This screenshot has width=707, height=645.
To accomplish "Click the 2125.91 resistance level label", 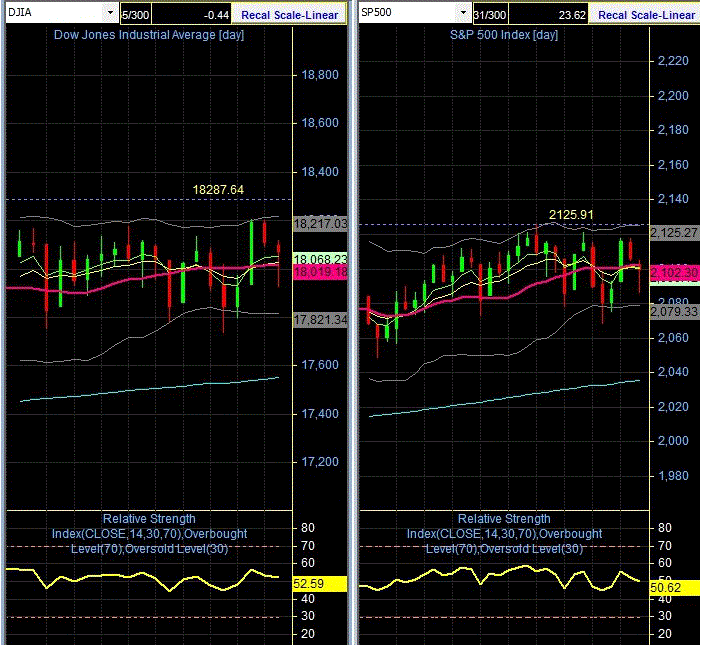I will click(571, 215).
